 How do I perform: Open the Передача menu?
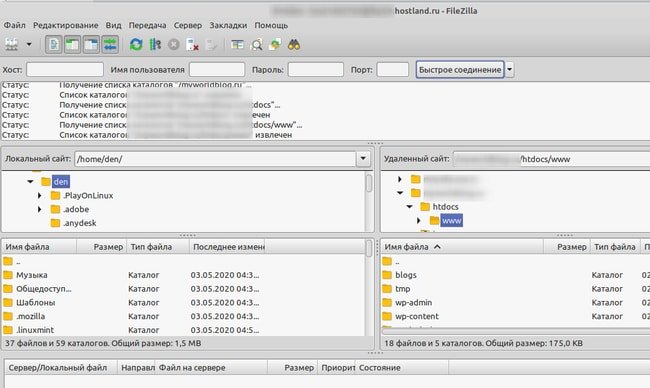147,25
